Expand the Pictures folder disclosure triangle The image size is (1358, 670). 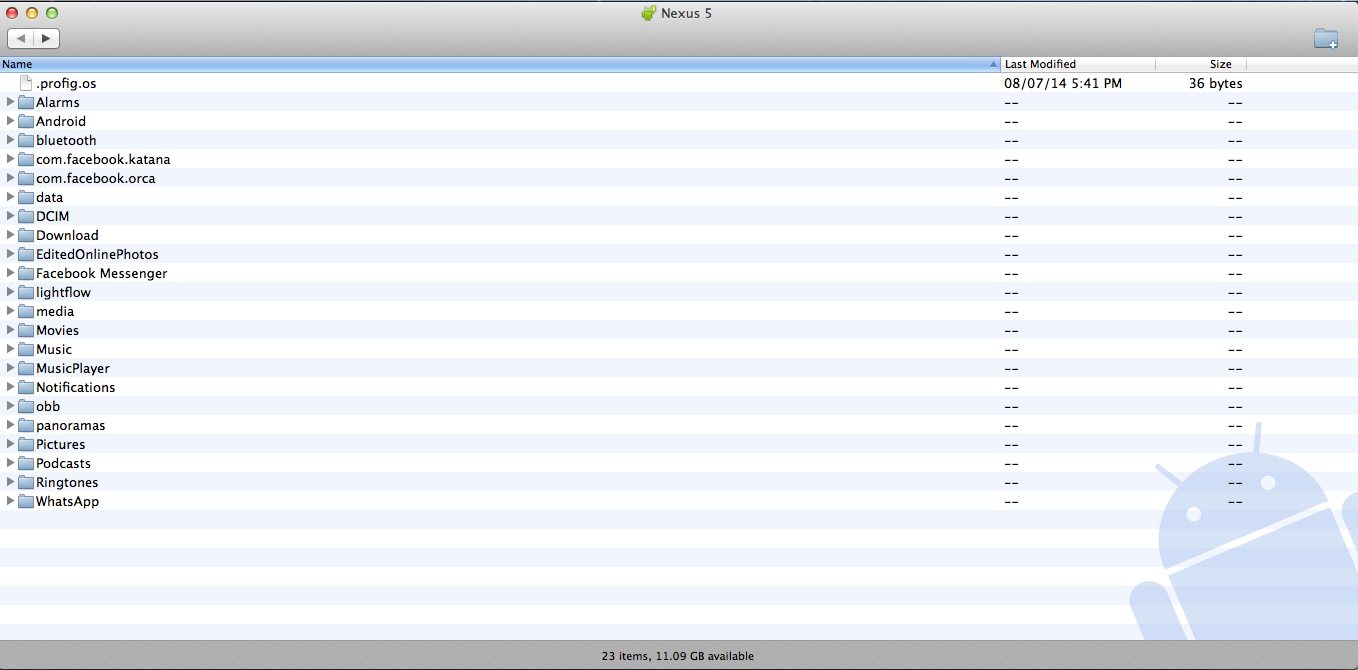tap(10, 444)
